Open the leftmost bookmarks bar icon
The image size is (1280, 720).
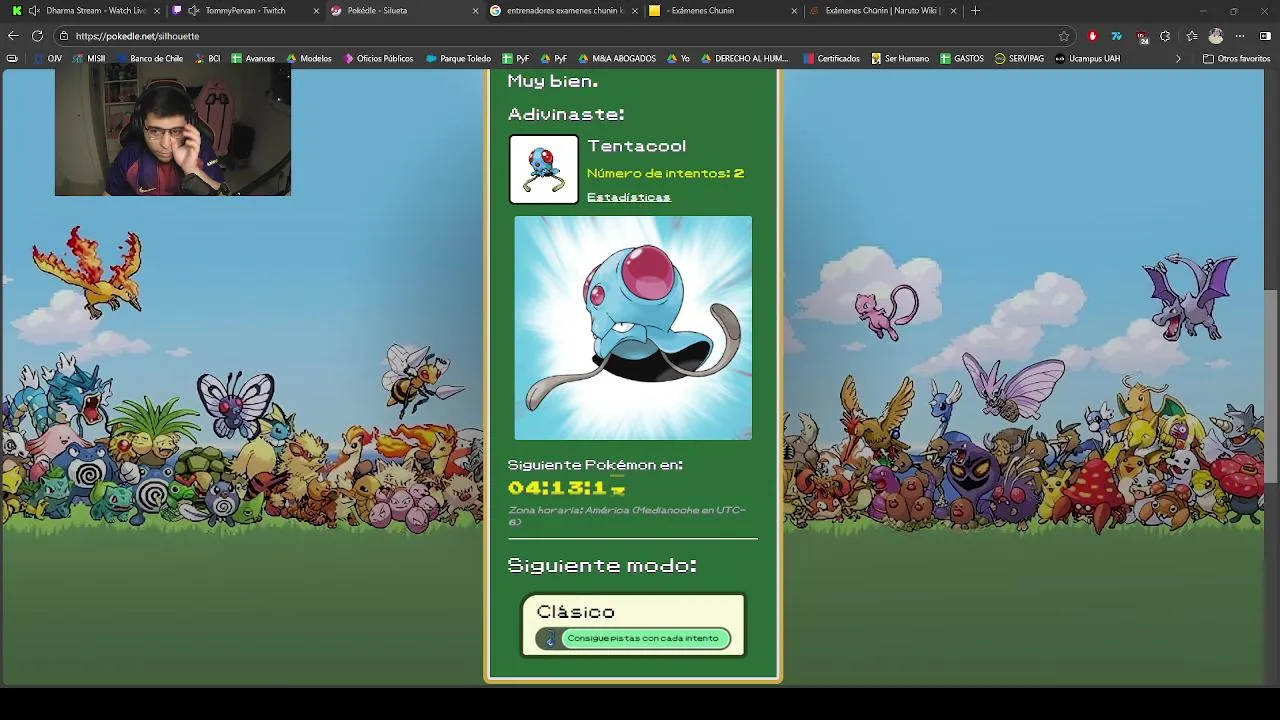click(12, 59)
